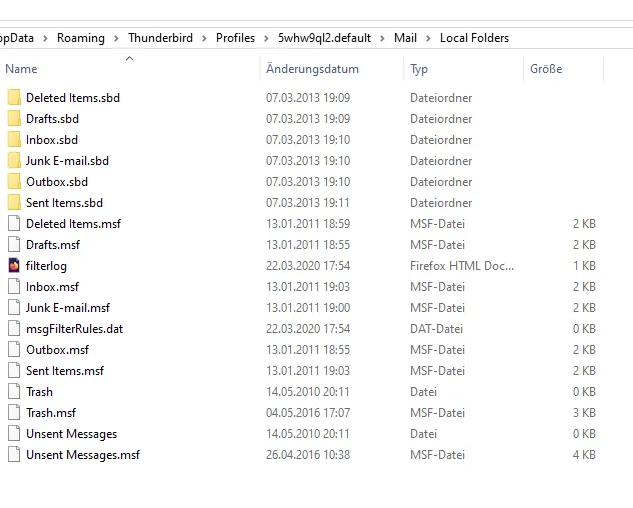Click the Trash file icon
The width and height of the screenshot is (633, 508).
[14, 392]
